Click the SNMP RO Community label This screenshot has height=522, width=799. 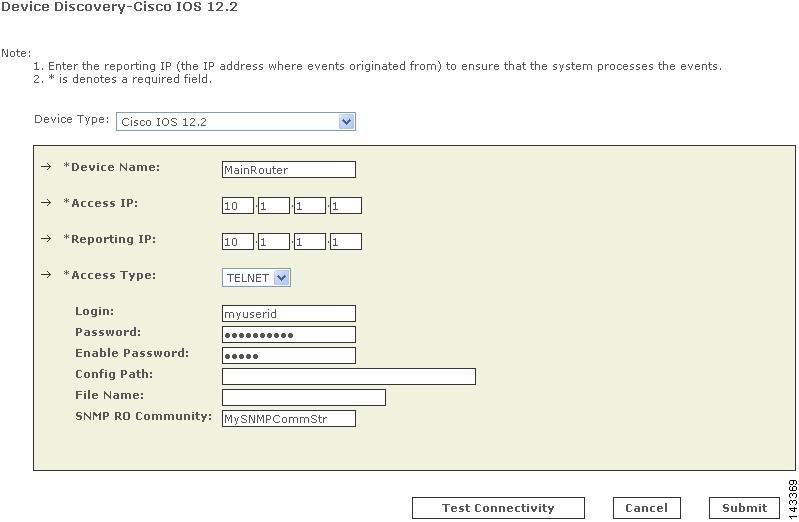[143, 416]
